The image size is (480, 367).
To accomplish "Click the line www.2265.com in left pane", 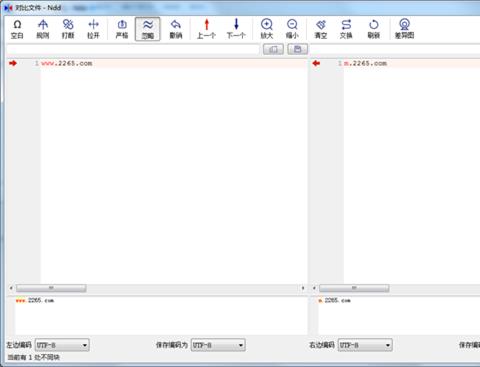I will tap(67, 63).
